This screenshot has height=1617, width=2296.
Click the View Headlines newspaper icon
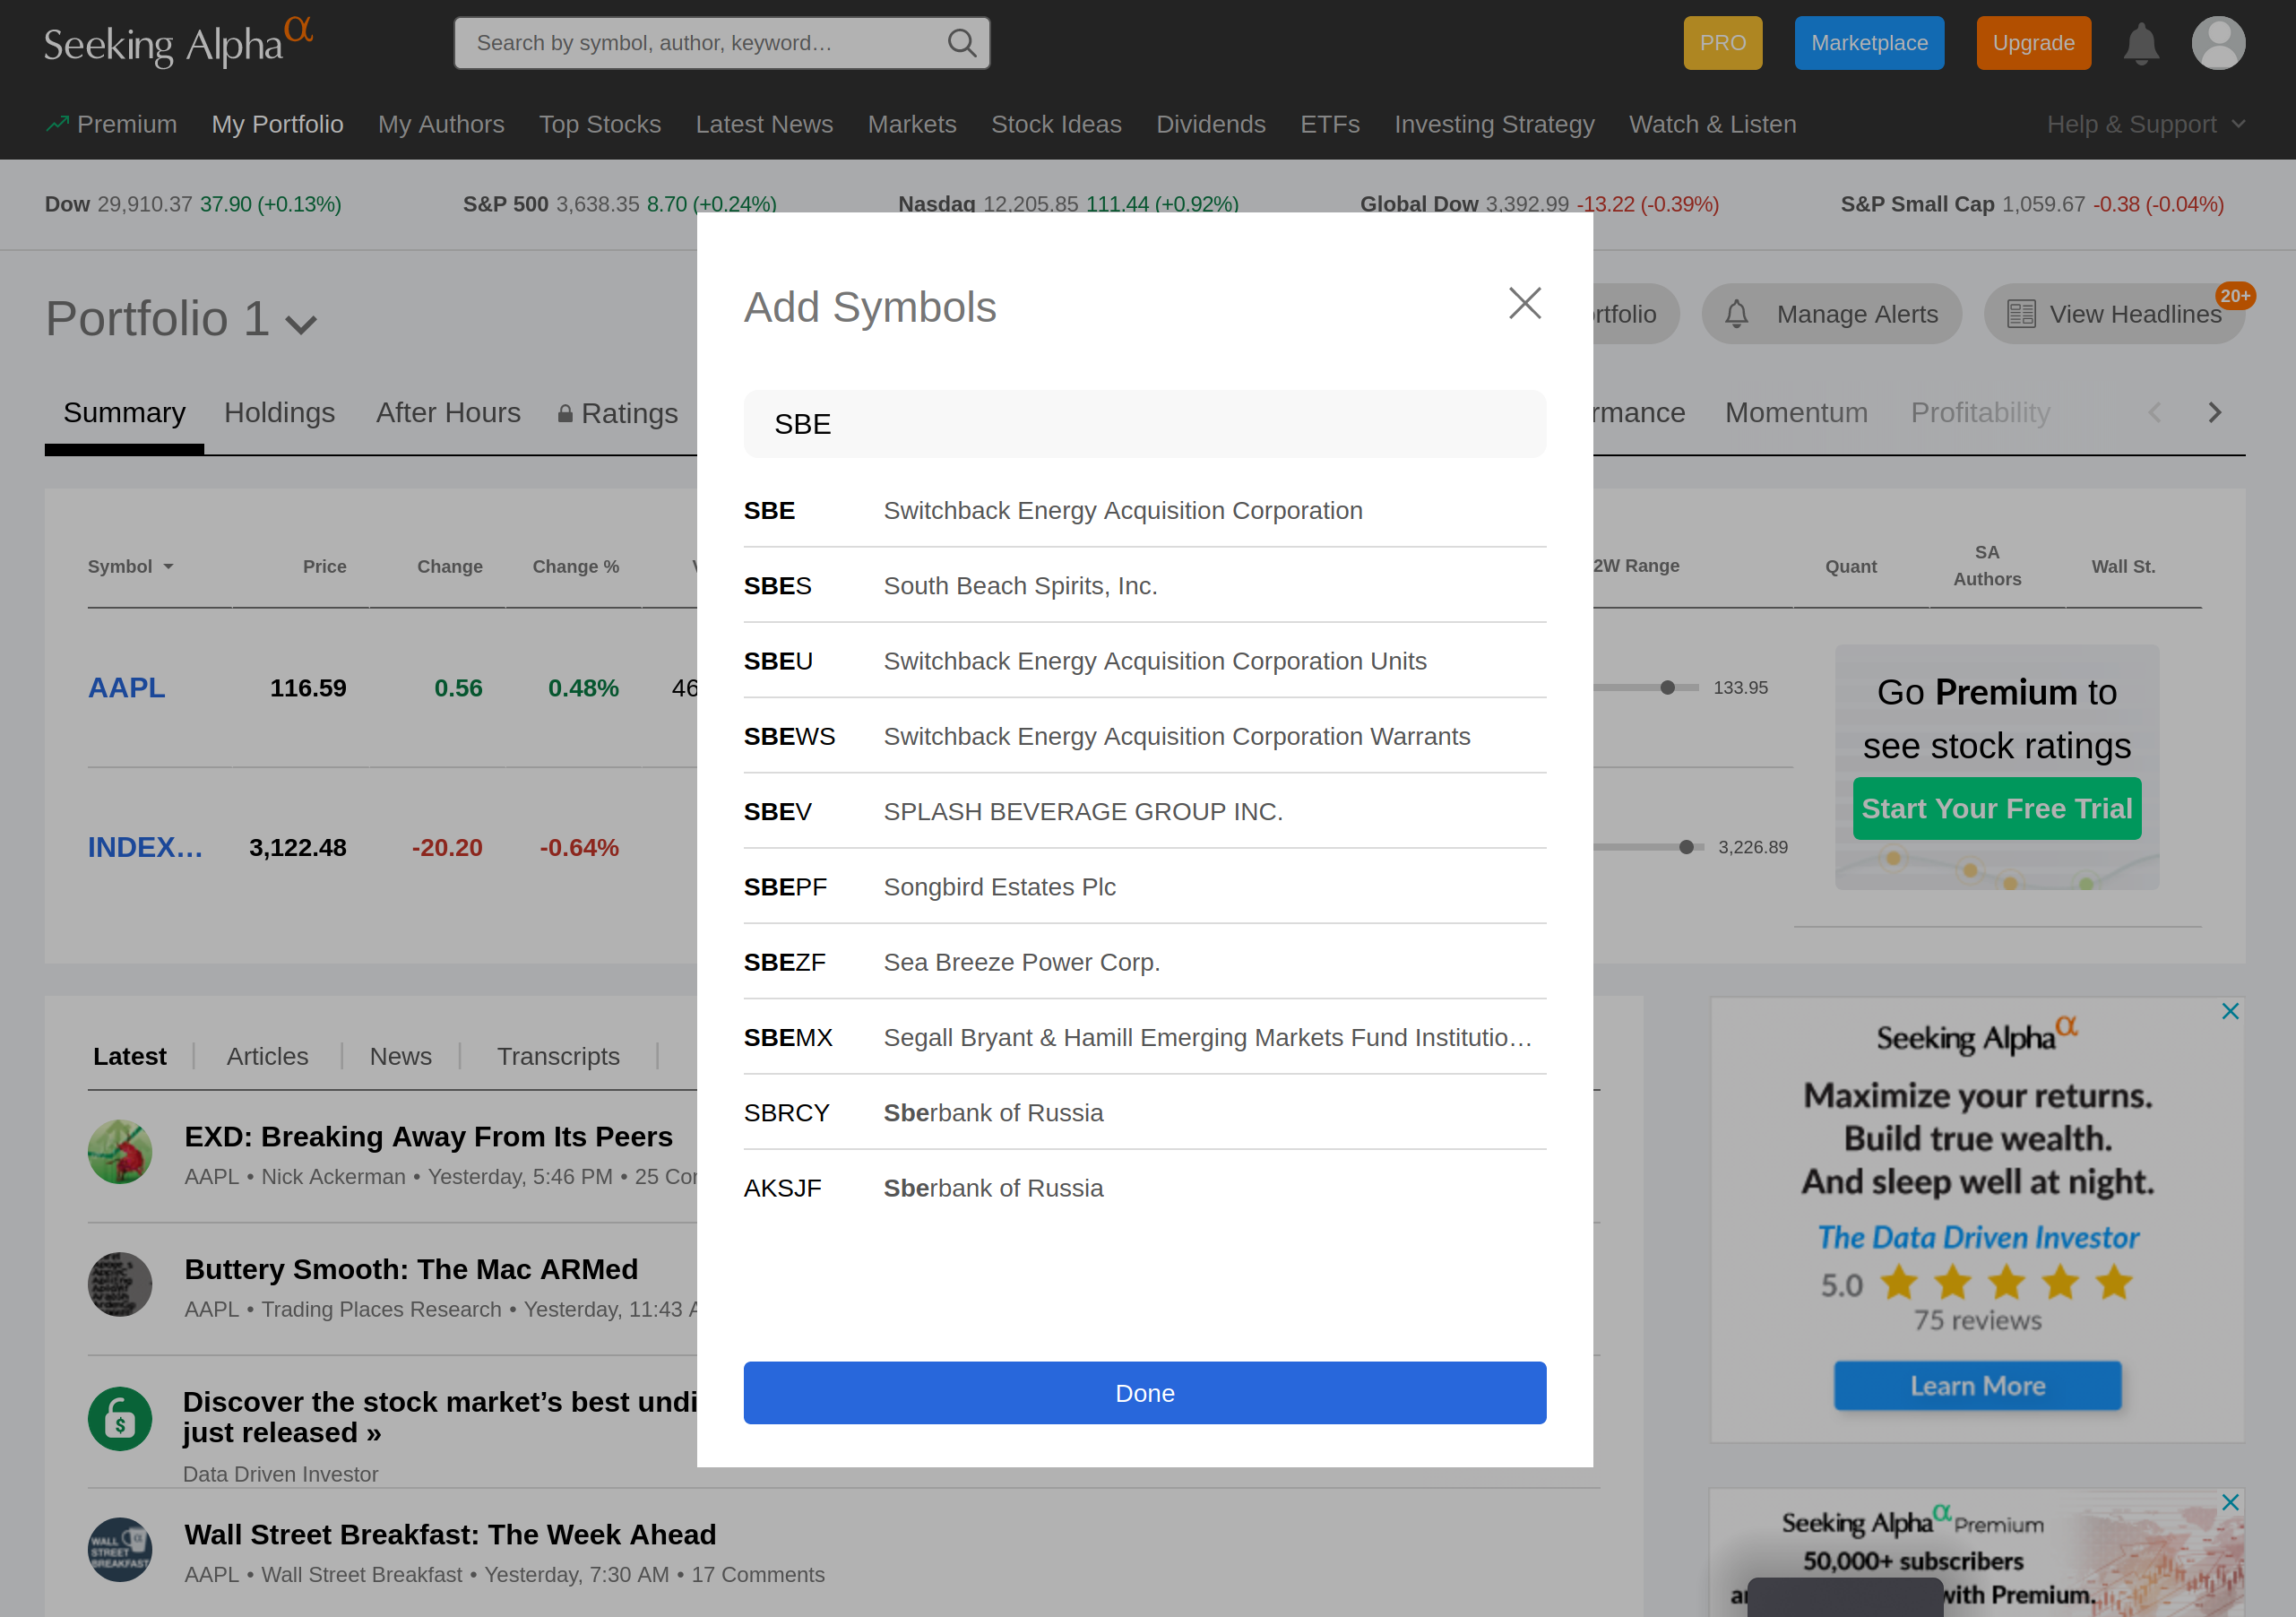point(2021,314)
